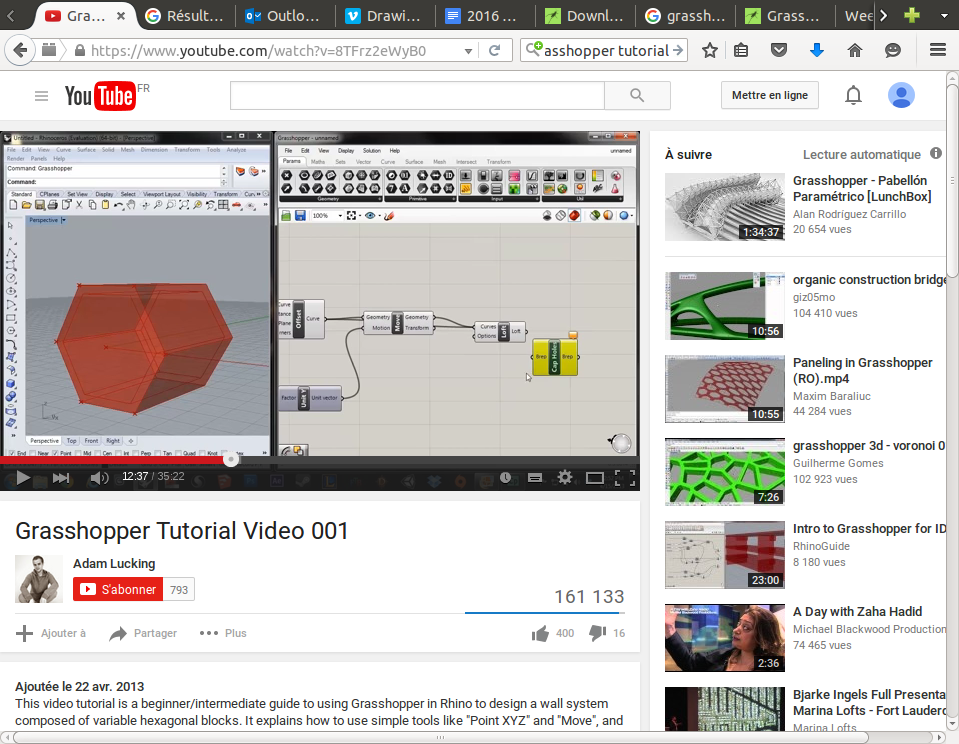
Task: Expand the Plus more actions menu
Action: click(223, 633)
